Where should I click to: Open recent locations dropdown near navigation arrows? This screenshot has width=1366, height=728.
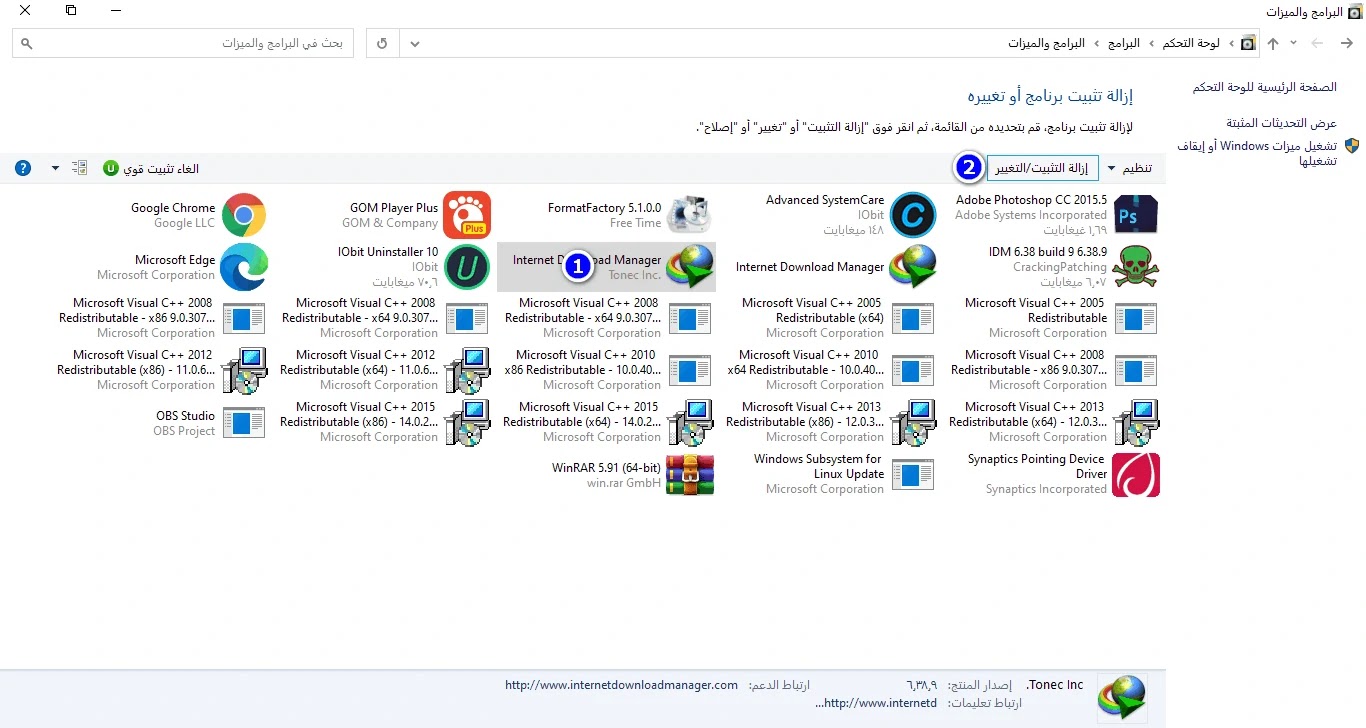click(x=1293, y=44)
